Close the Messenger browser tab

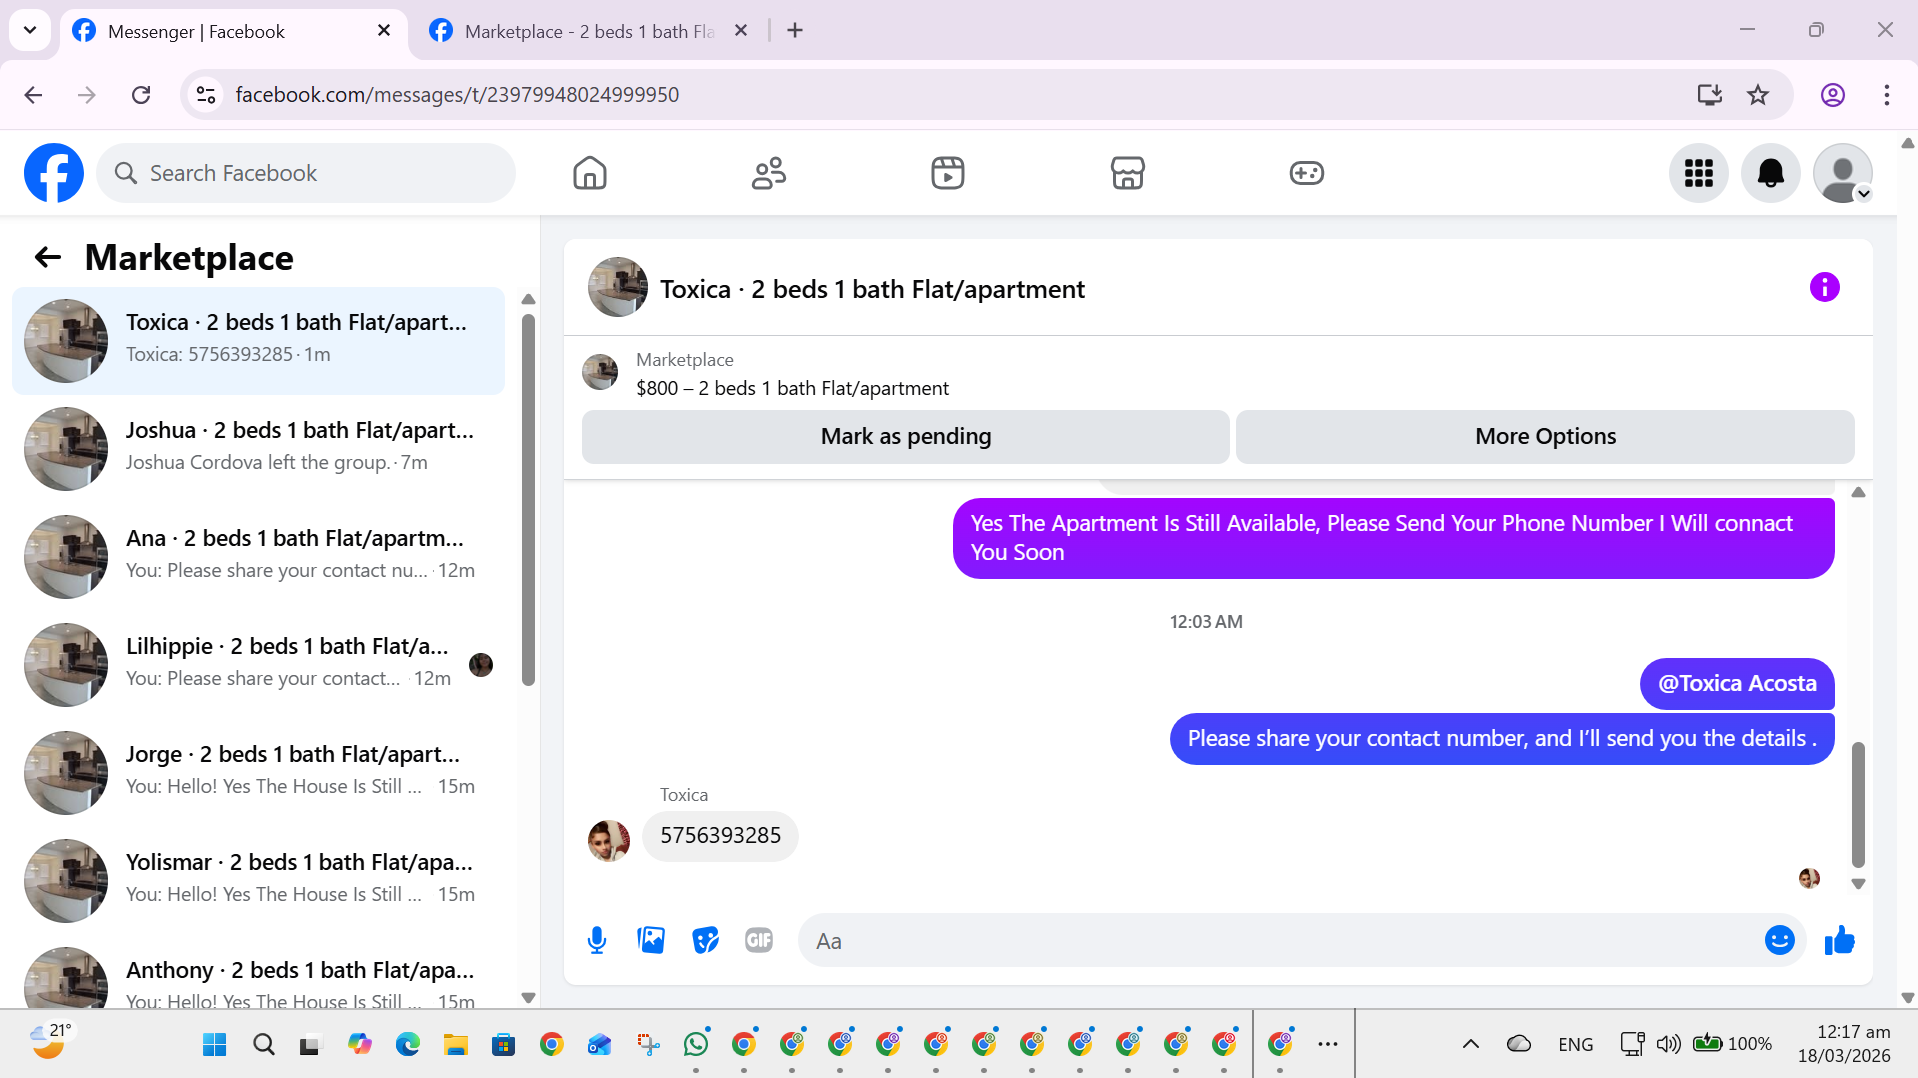384,31
